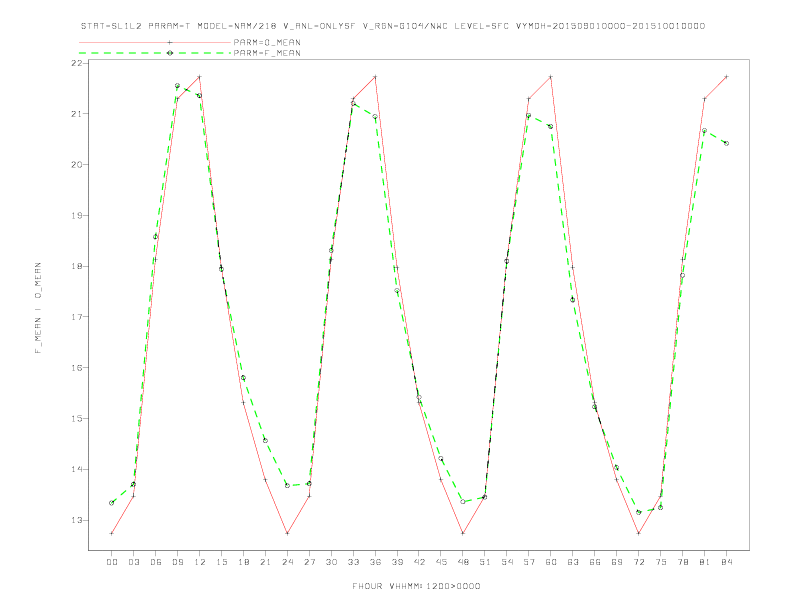The image size is (792, 612).
Task: Click y-axis tick label 13
Action: click(x=77, y=520)
